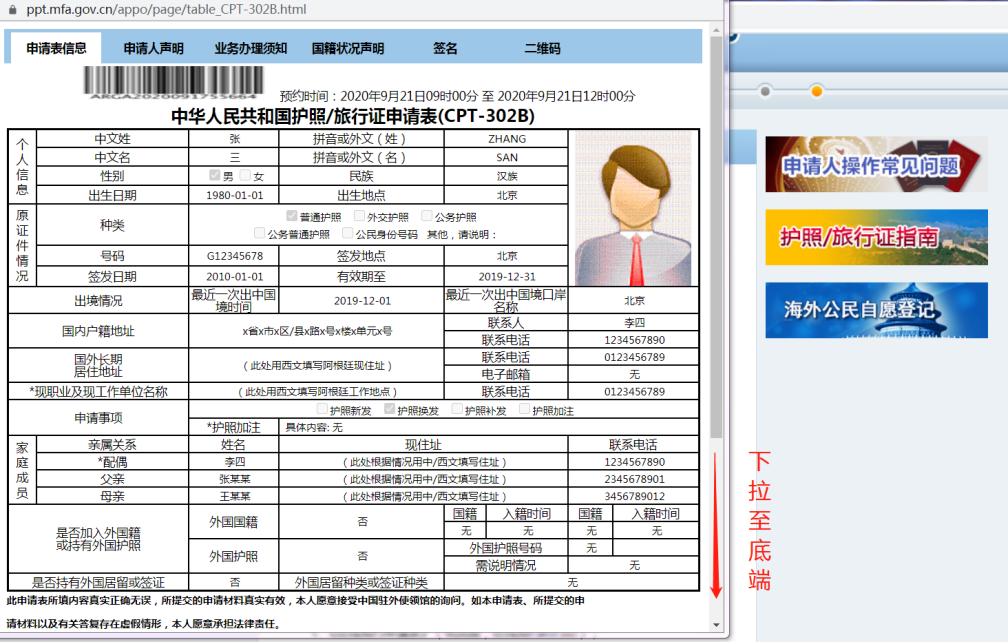Select the 护照换发 checkbox

[390, 409]
